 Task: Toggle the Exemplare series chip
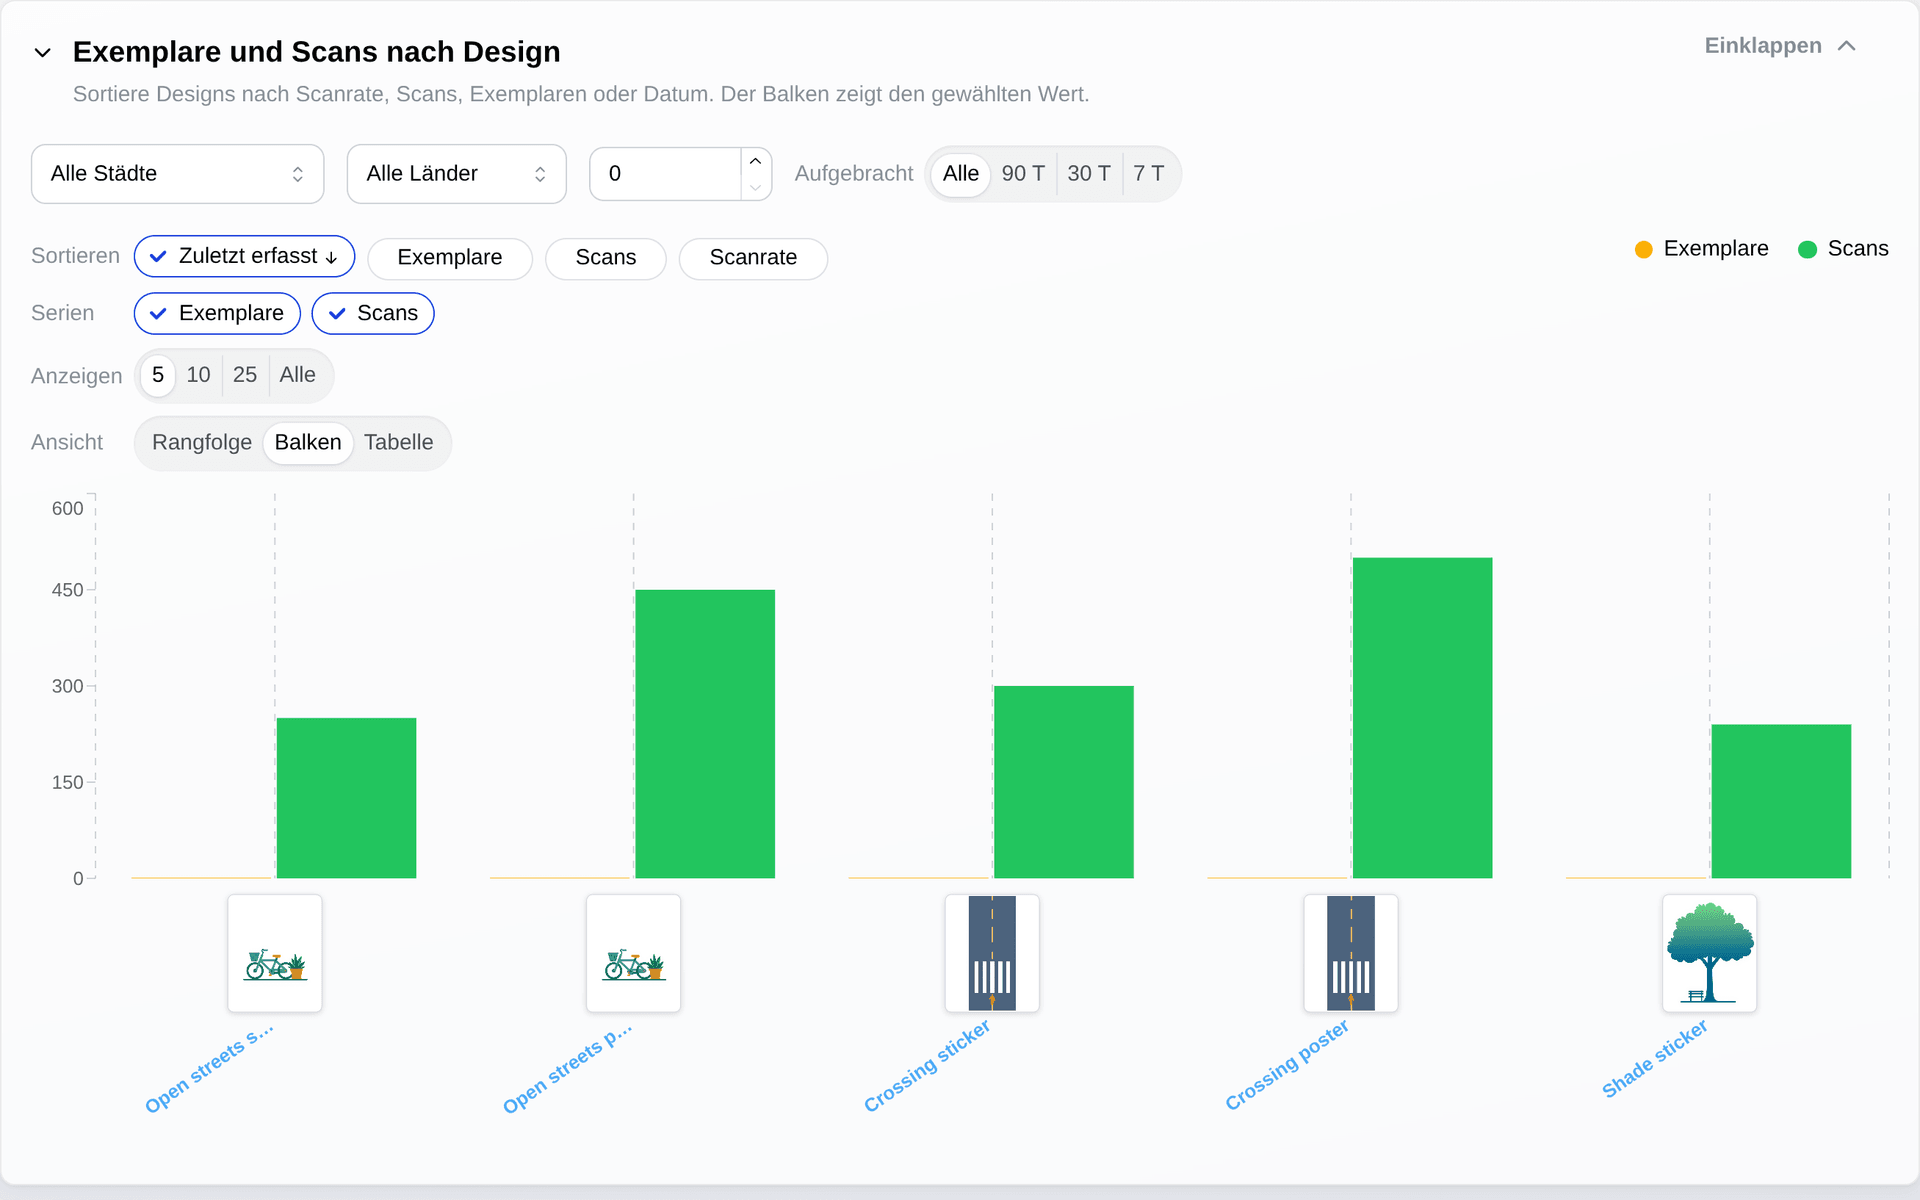(x=217, y=313)
